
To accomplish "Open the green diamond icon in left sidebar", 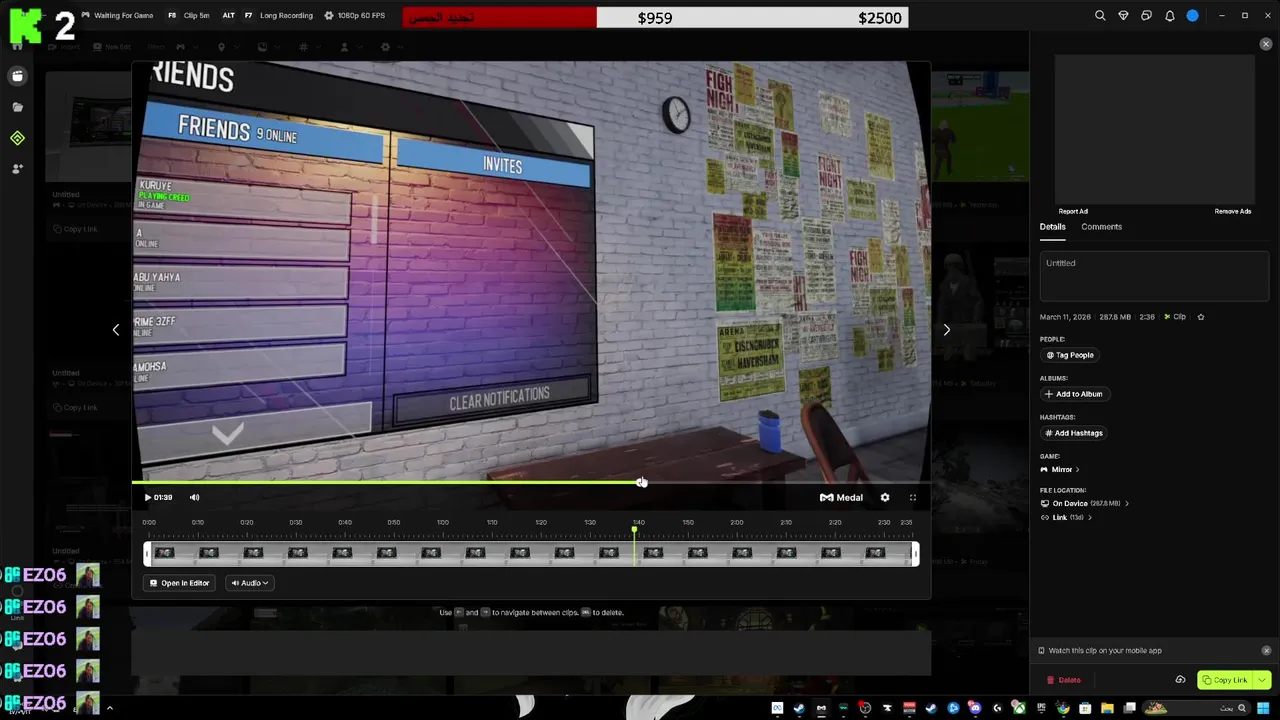I will click(x=17, y=138).
